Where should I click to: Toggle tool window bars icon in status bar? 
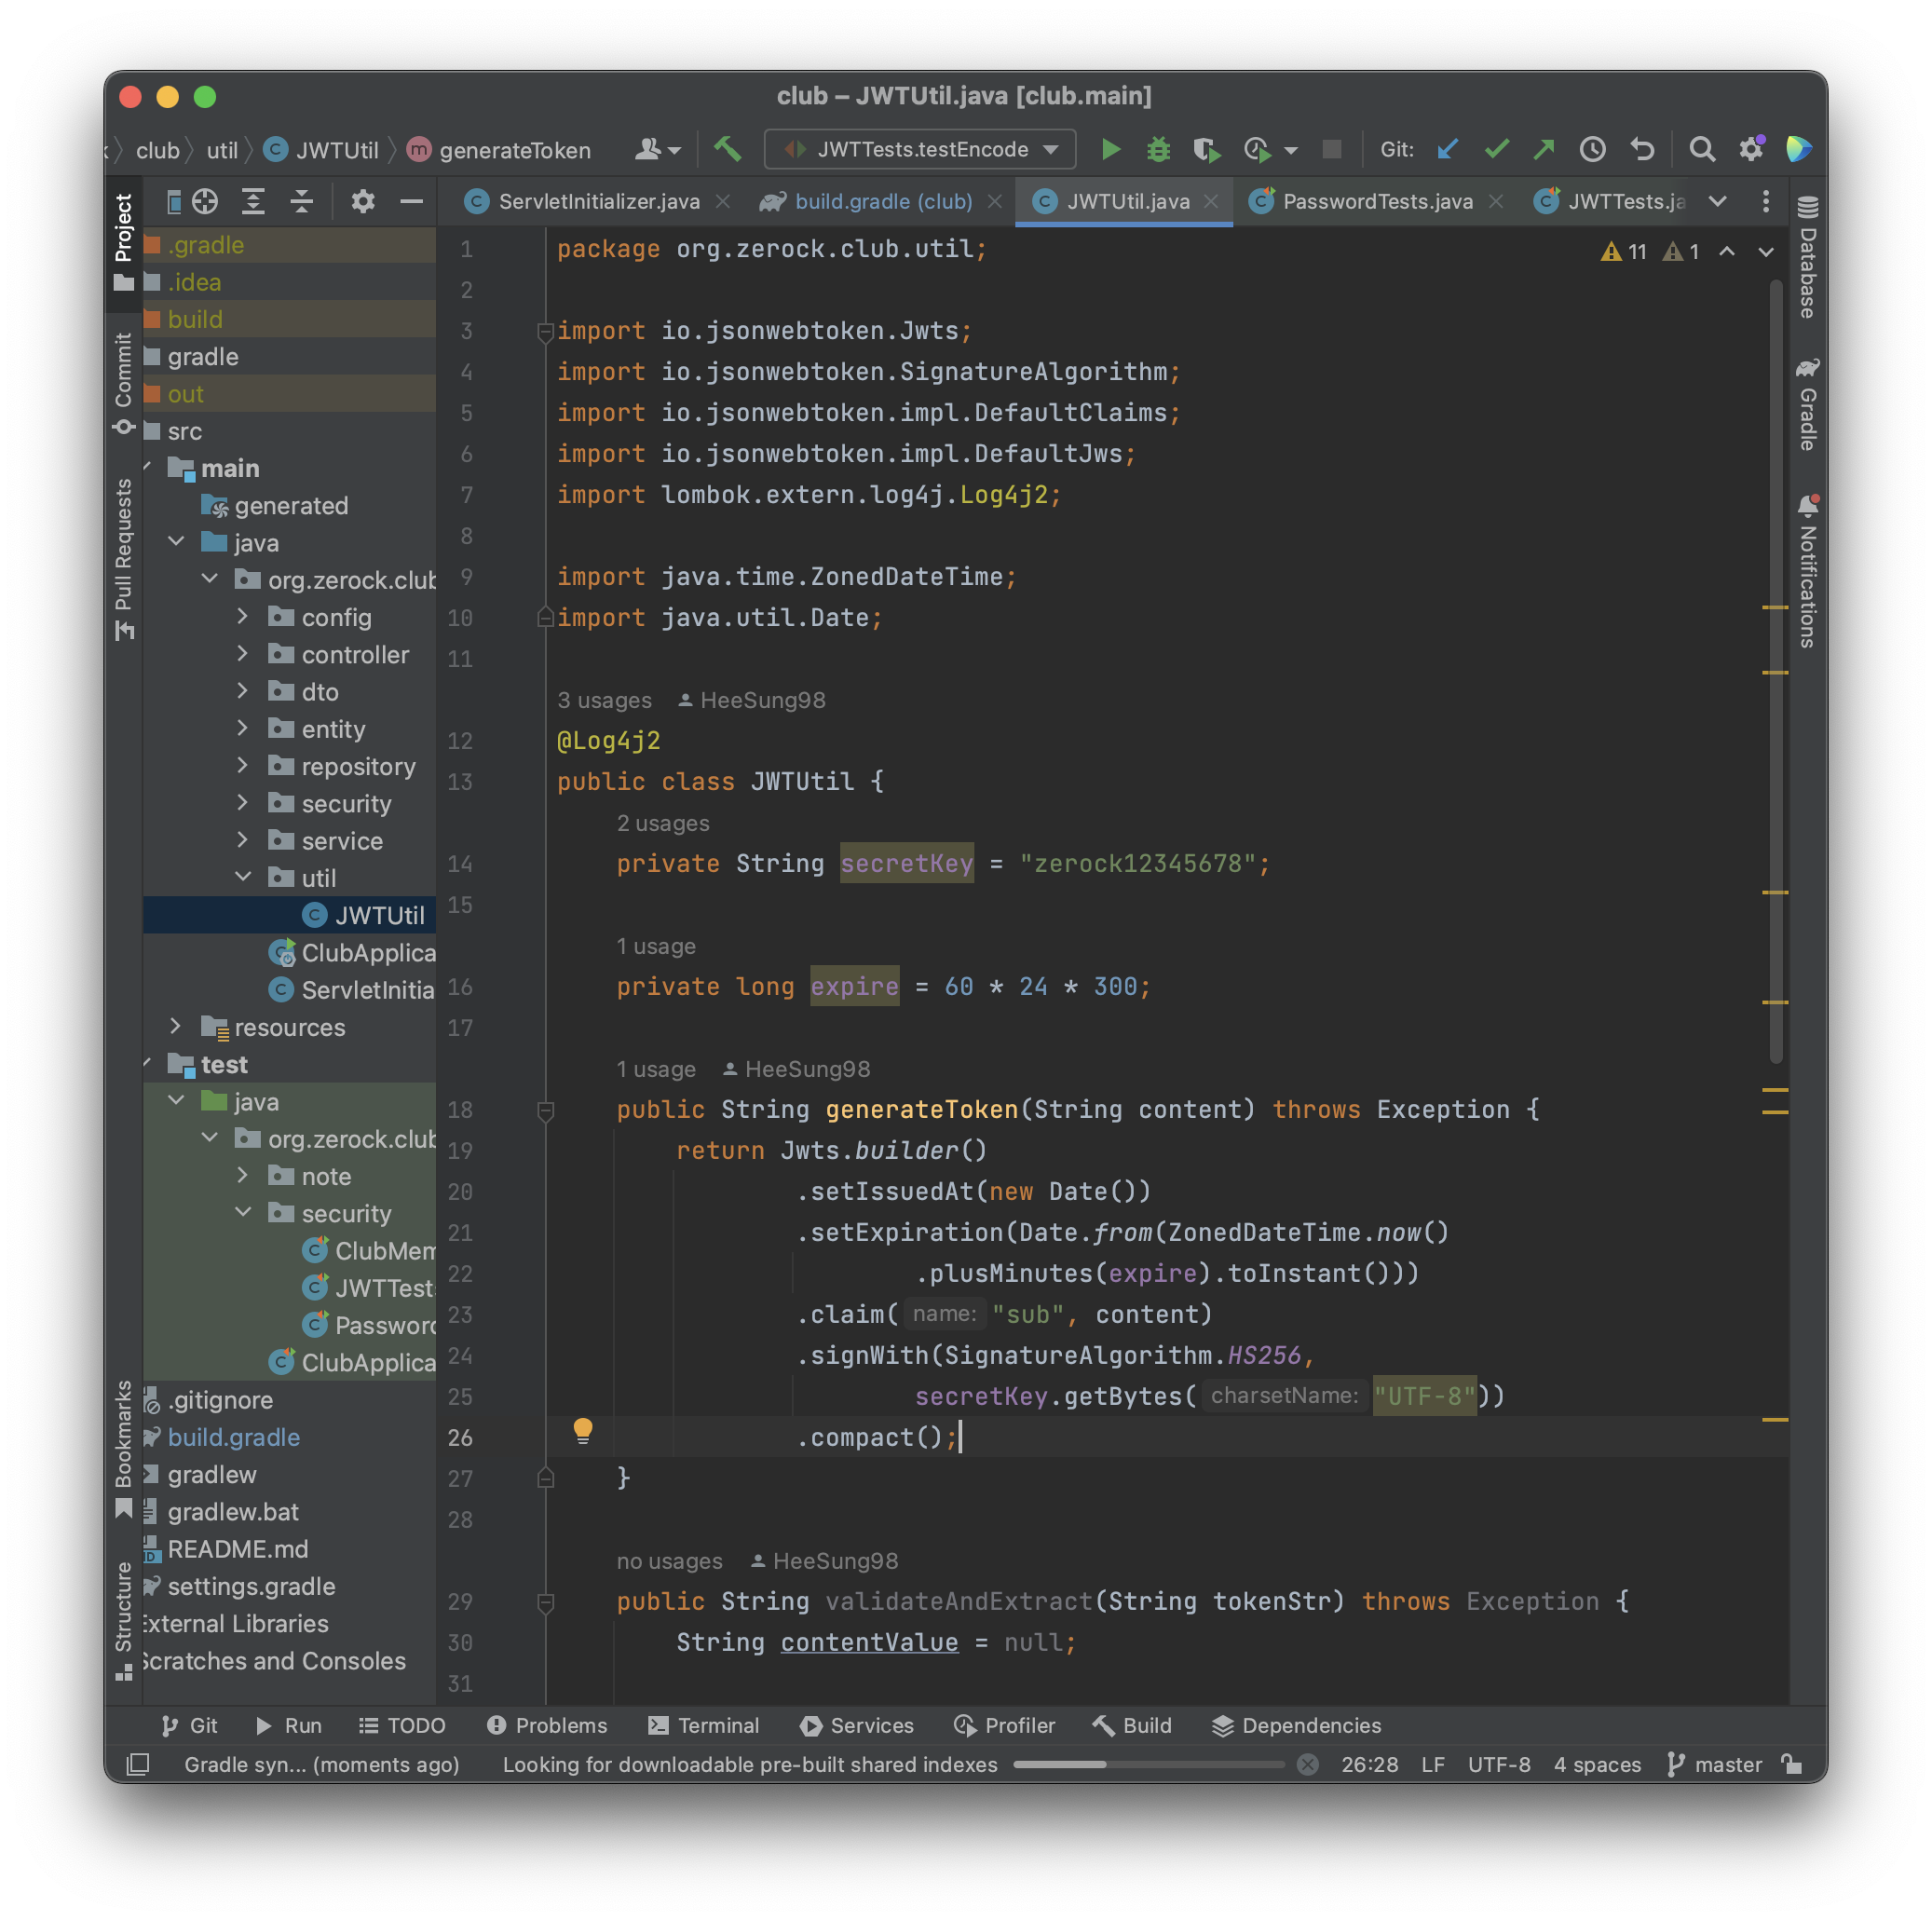(x=139, y=1764)
